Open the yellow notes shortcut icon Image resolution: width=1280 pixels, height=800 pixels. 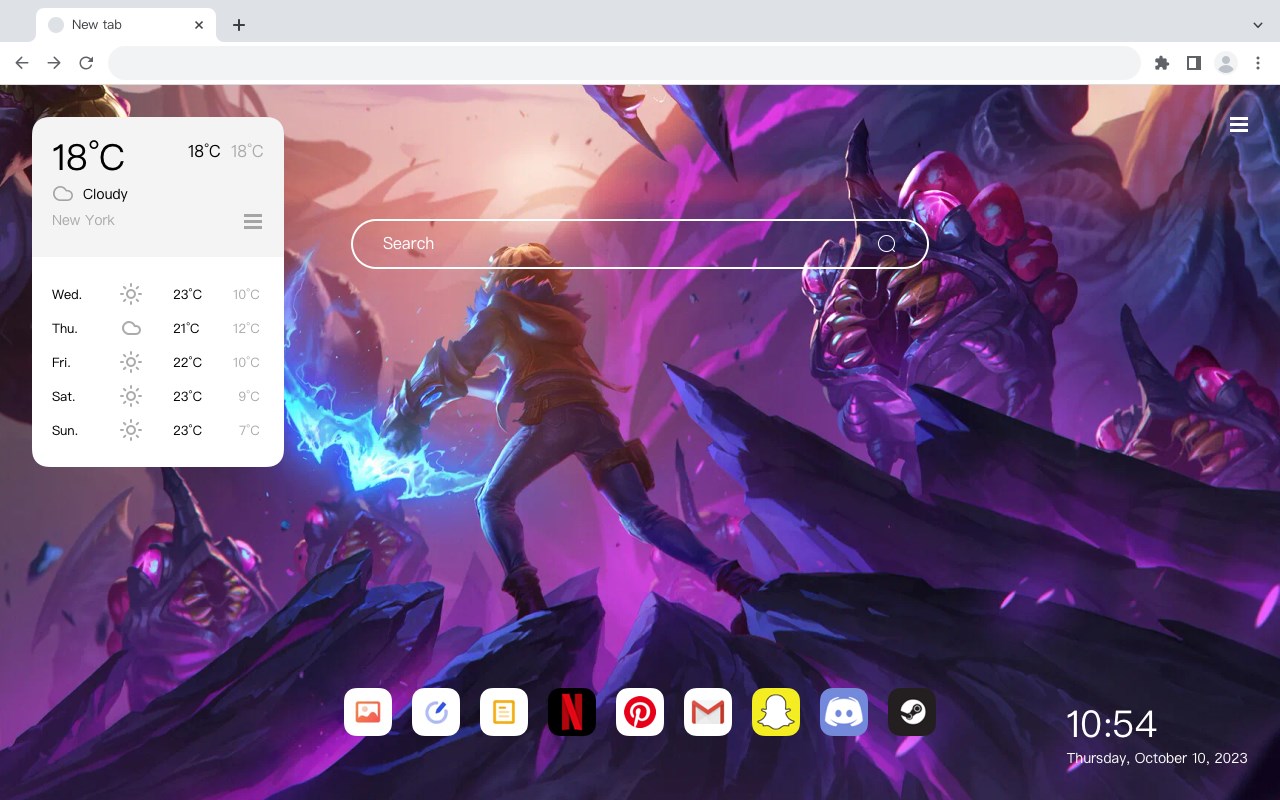504,712
